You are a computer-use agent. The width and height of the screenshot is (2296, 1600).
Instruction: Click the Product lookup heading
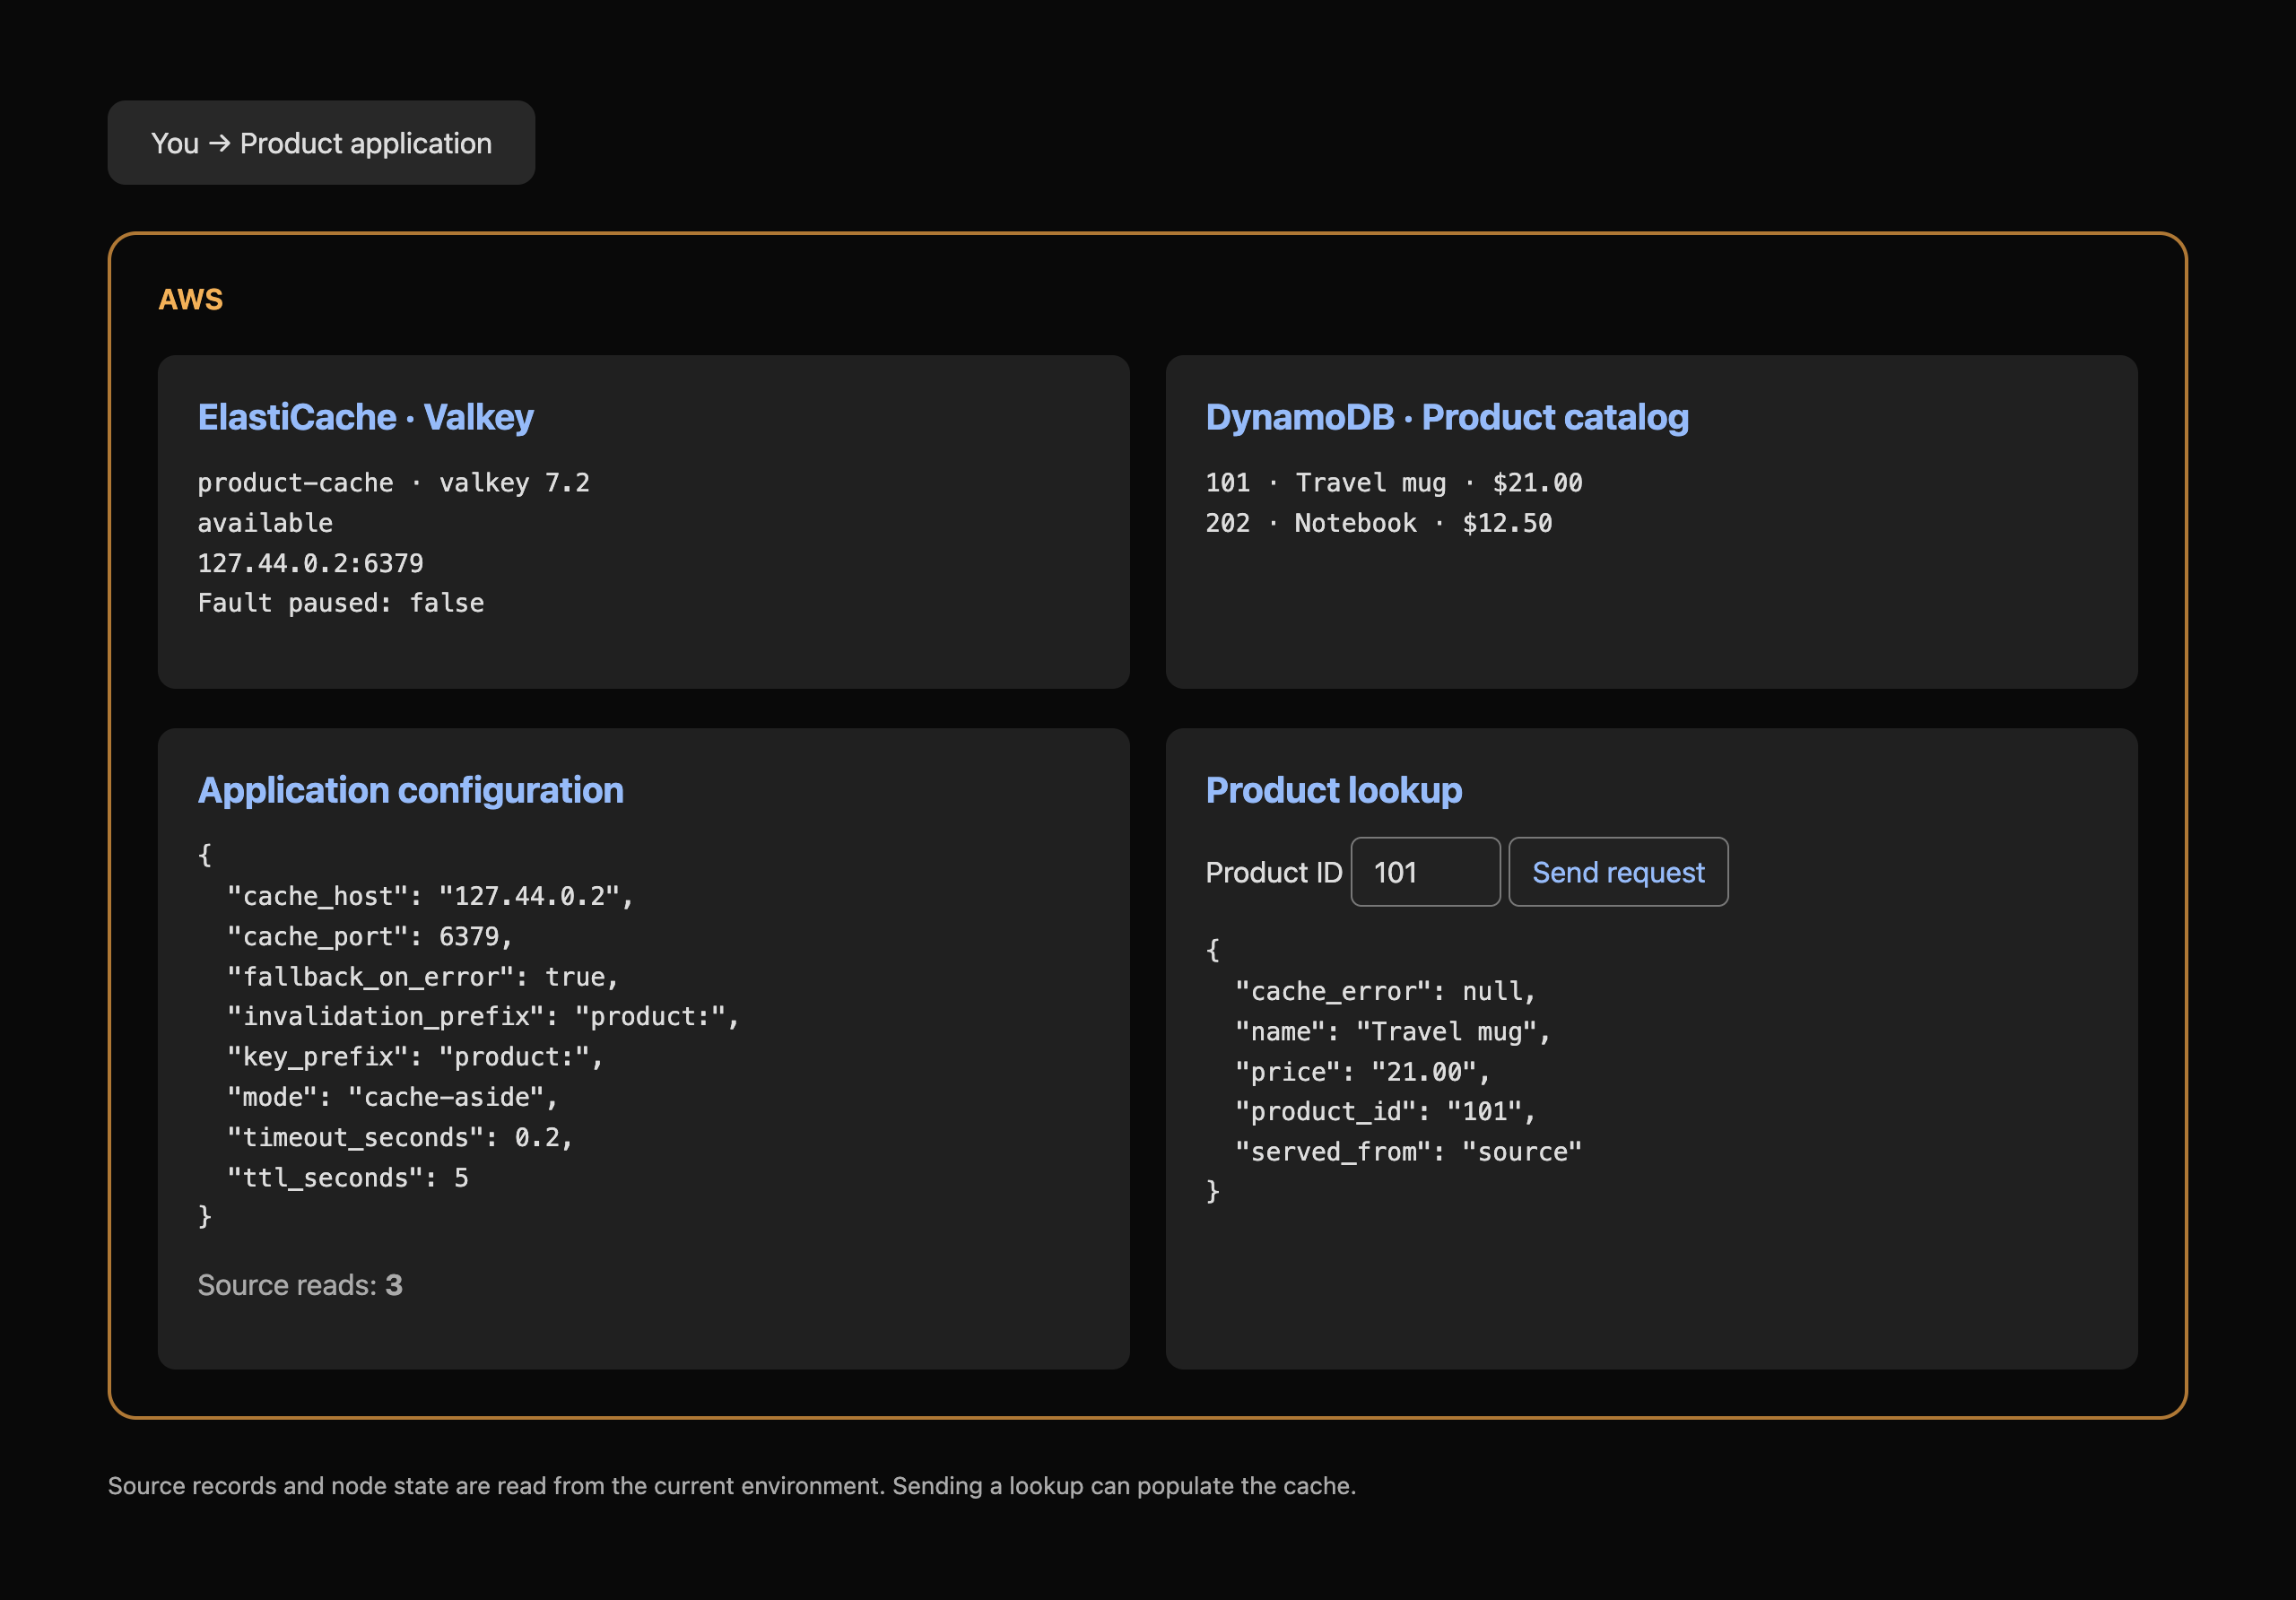click(1333, 790)
